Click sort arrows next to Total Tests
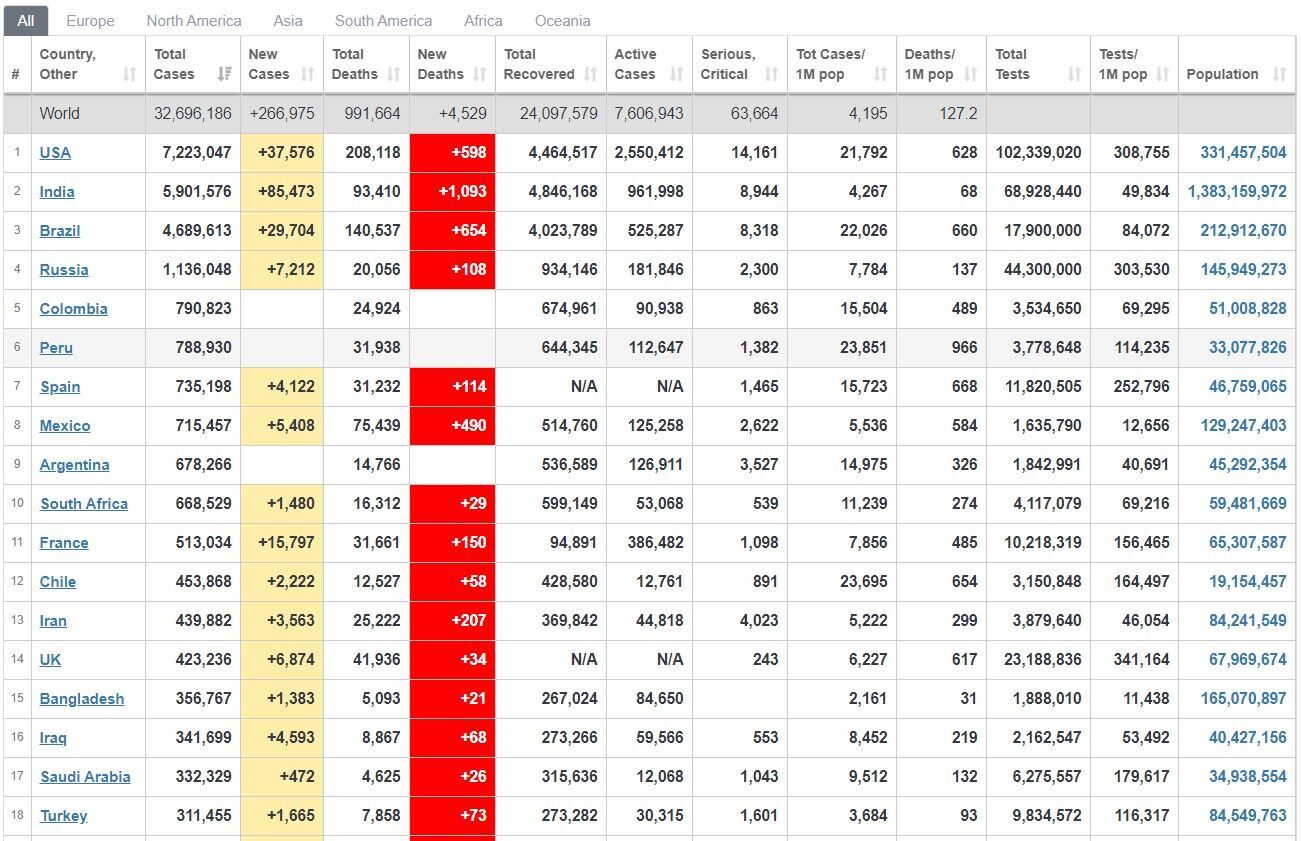 click(1074, 74)
